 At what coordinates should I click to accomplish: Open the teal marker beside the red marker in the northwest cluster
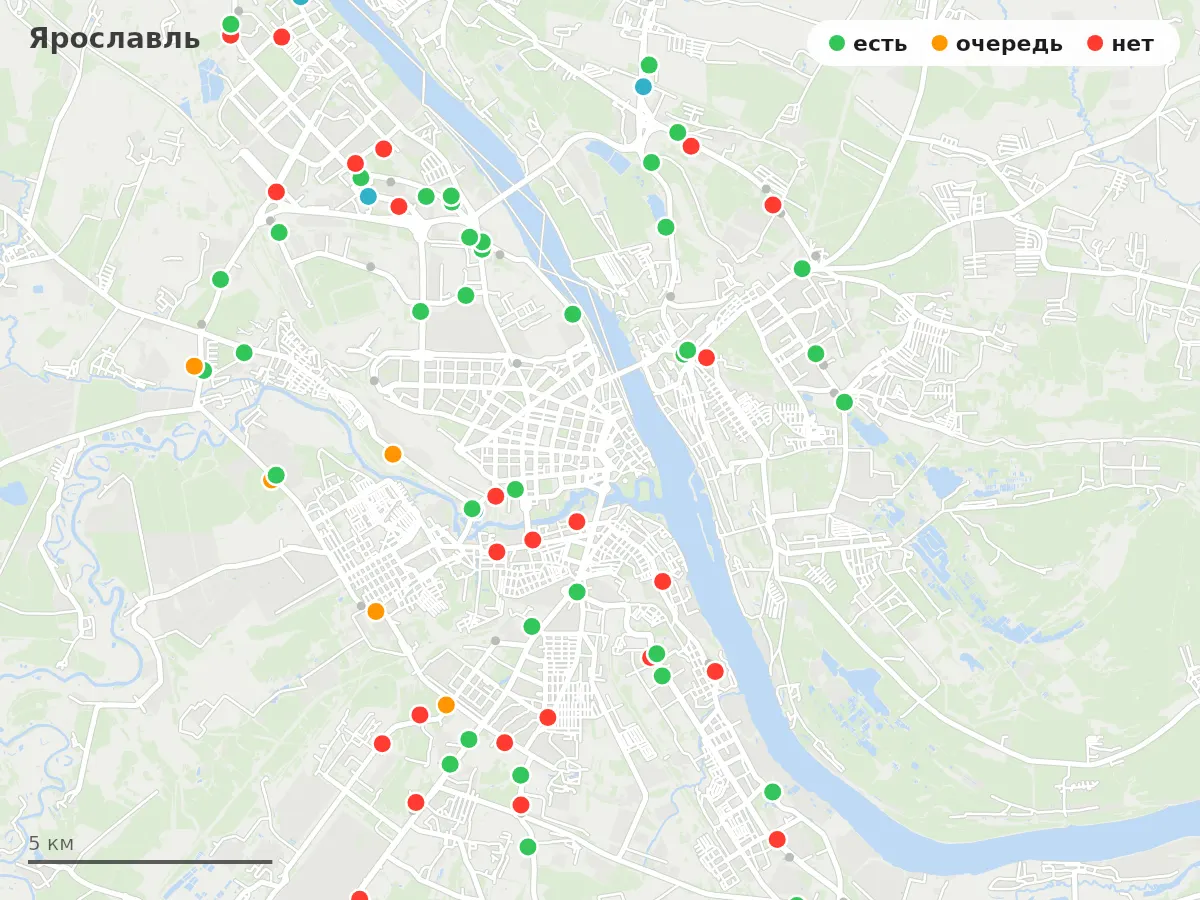point(368,196)
